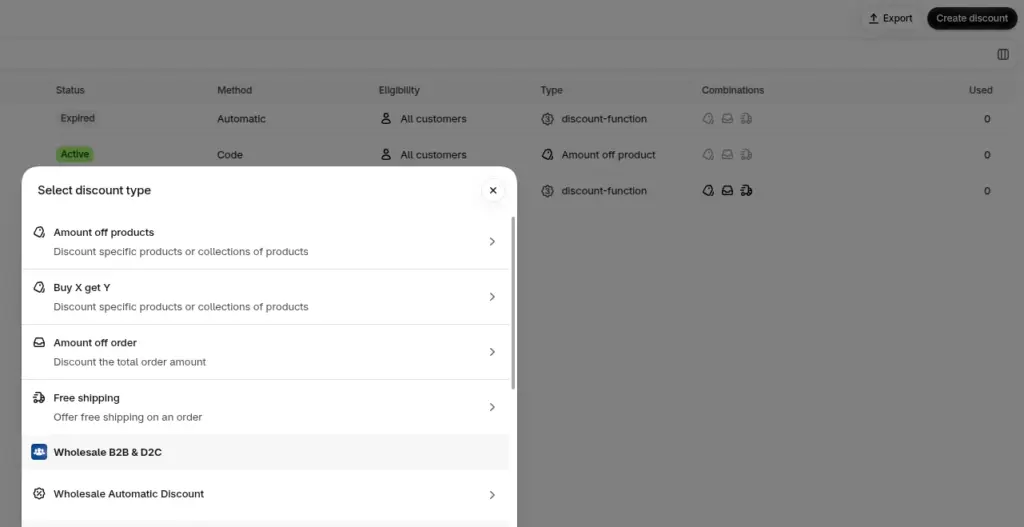1024x527 pixels.
Task: Click product combination icon in Active row
Action: (708, 155)
